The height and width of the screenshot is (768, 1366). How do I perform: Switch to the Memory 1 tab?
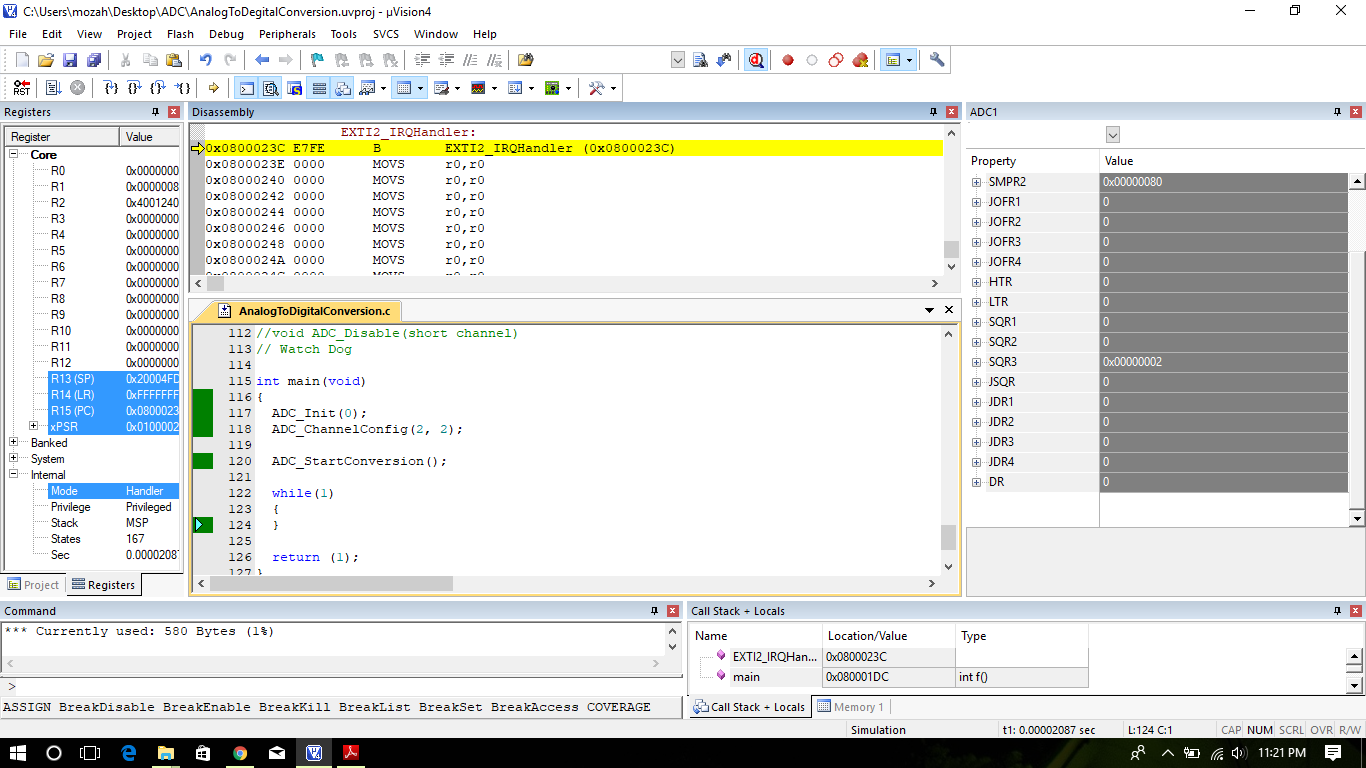point(850,707)
